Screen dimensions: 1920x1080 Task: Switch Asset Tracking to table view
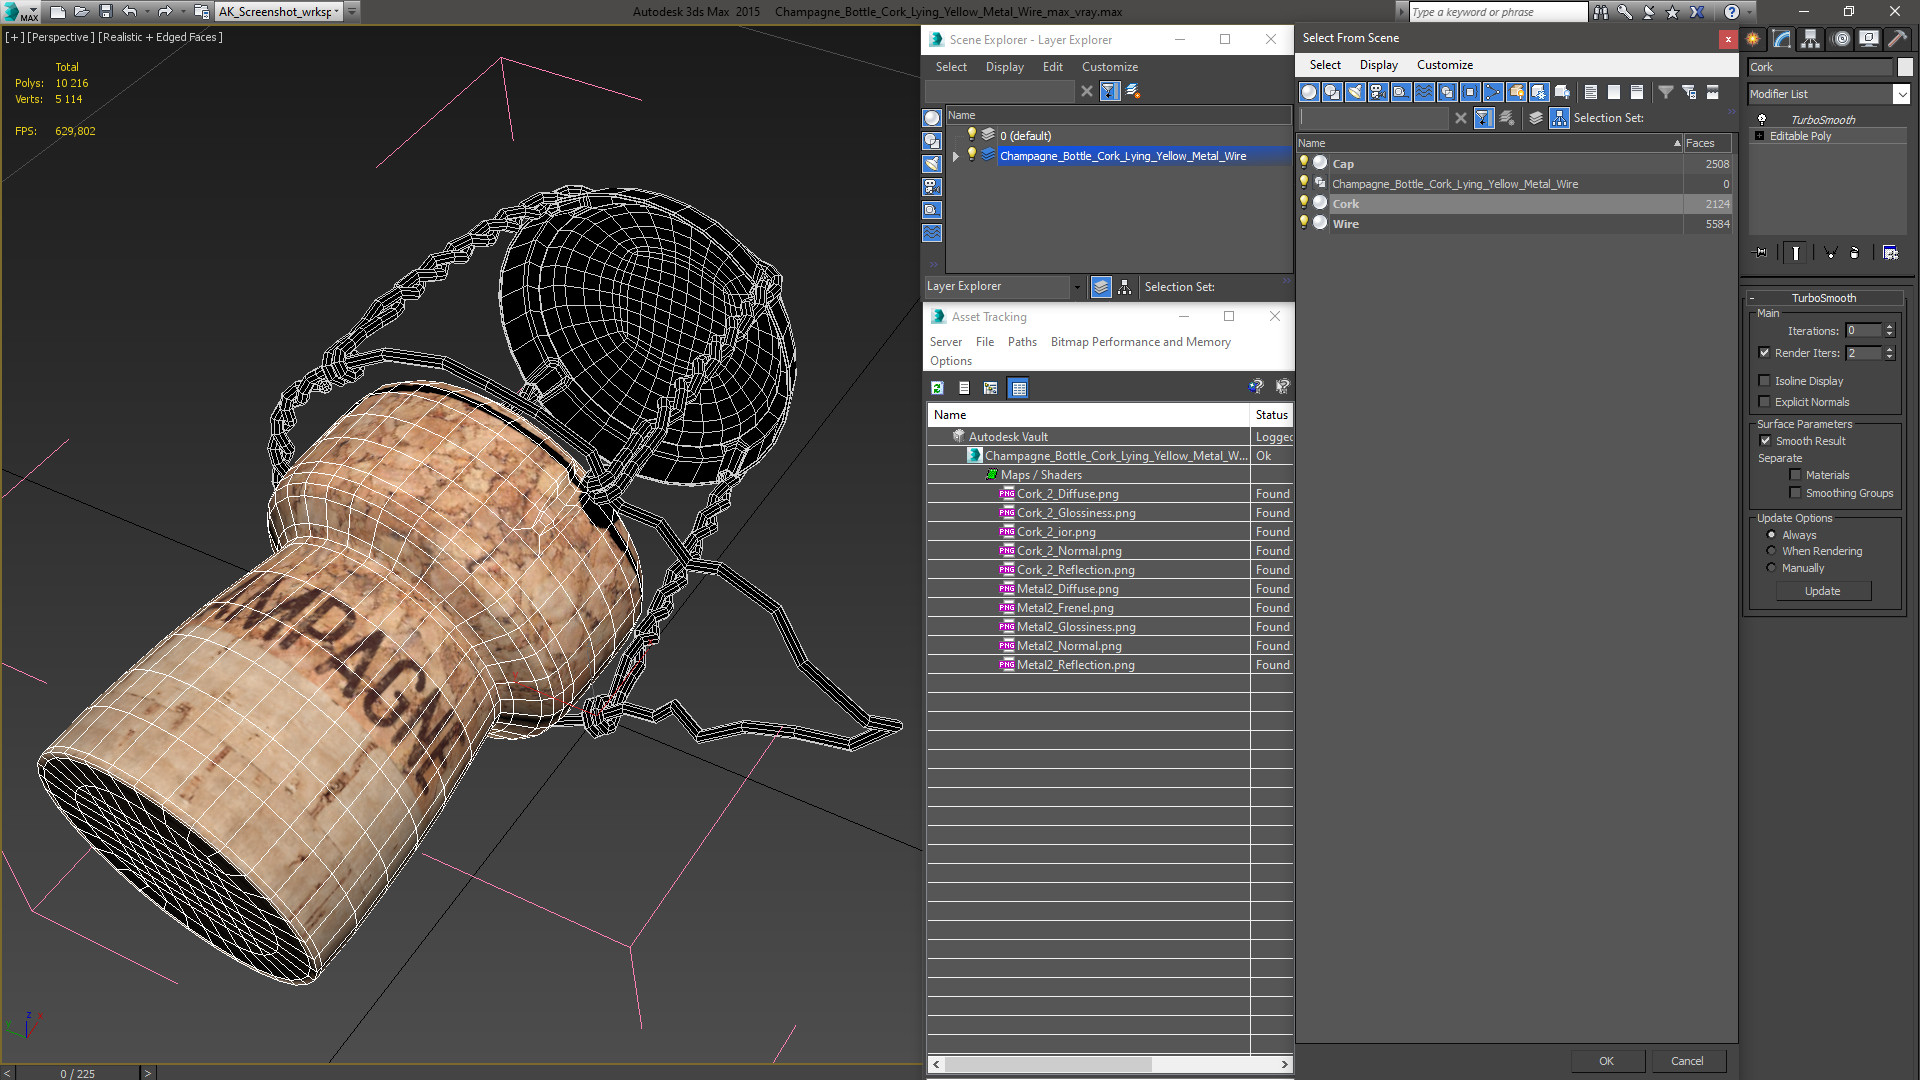[x=1018, y=388]
